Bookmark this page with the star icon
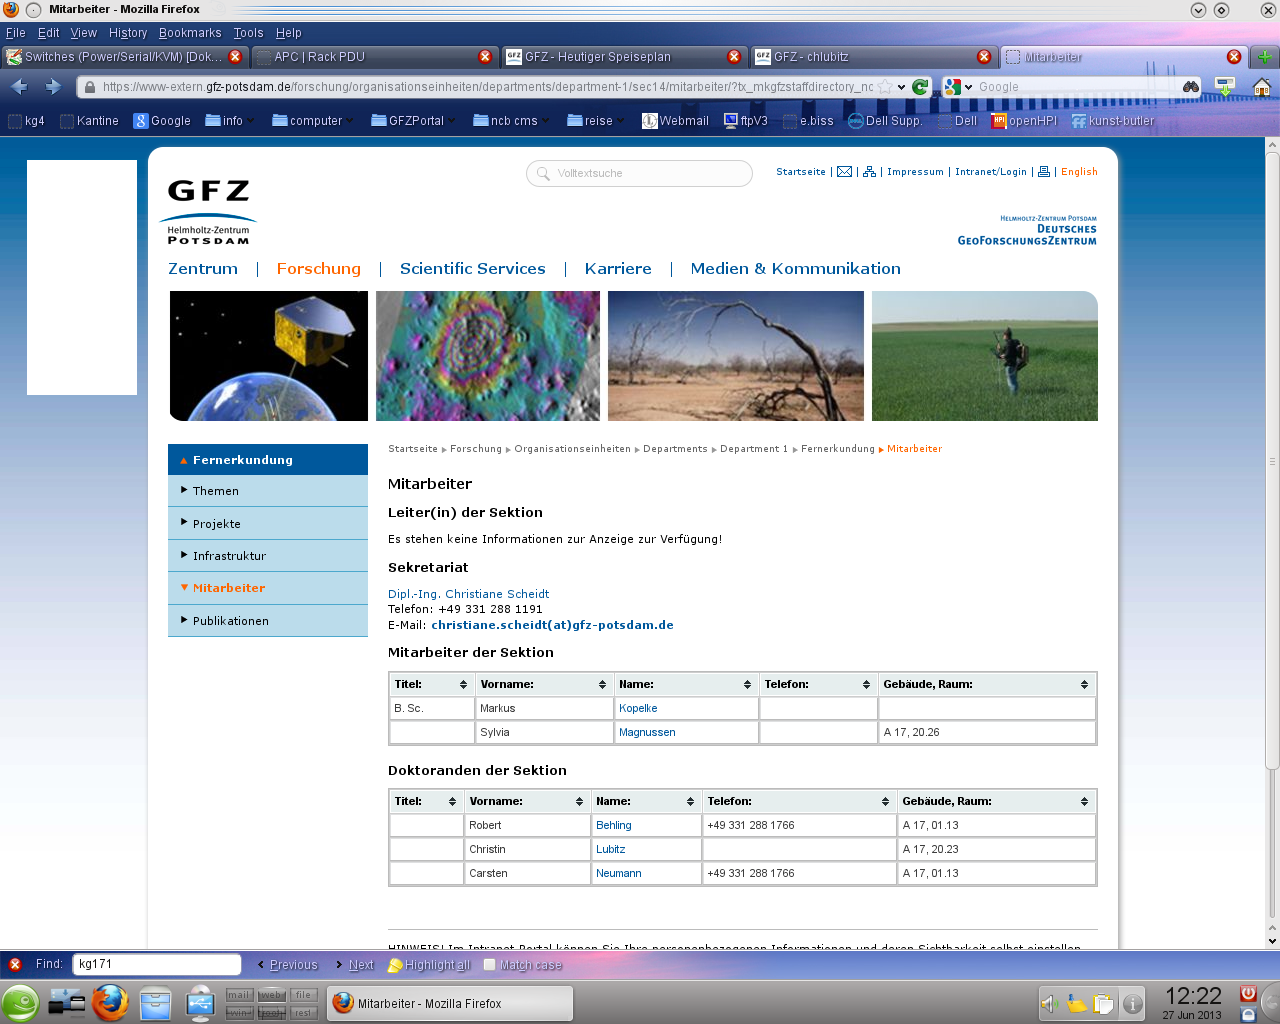This screenshot has width=1280, height=1024. [885, 87]
